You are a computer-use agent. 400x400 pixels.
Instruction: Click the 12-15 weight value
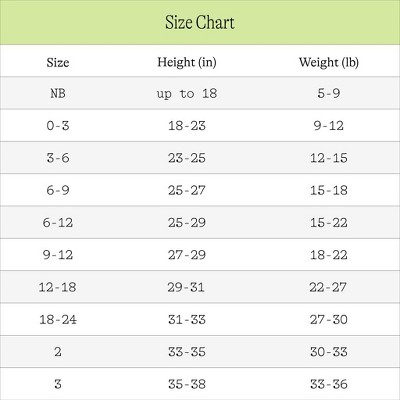[329, 158]
